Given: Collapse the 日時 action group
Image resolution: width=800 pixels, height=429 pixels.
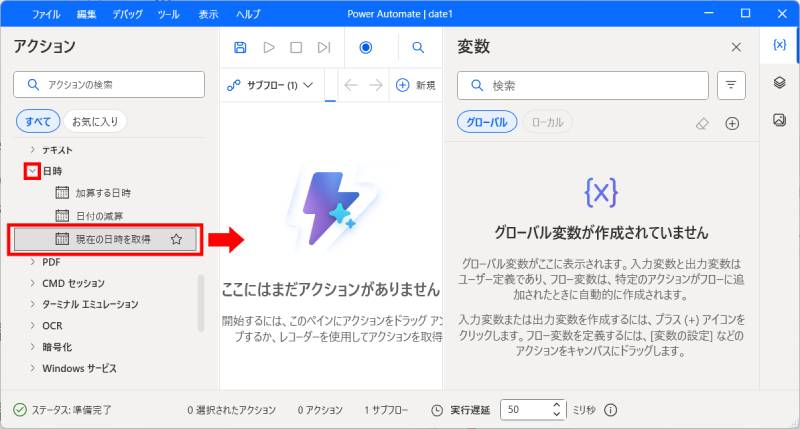Looking at the screenshot, I should (x=32, y=171).
